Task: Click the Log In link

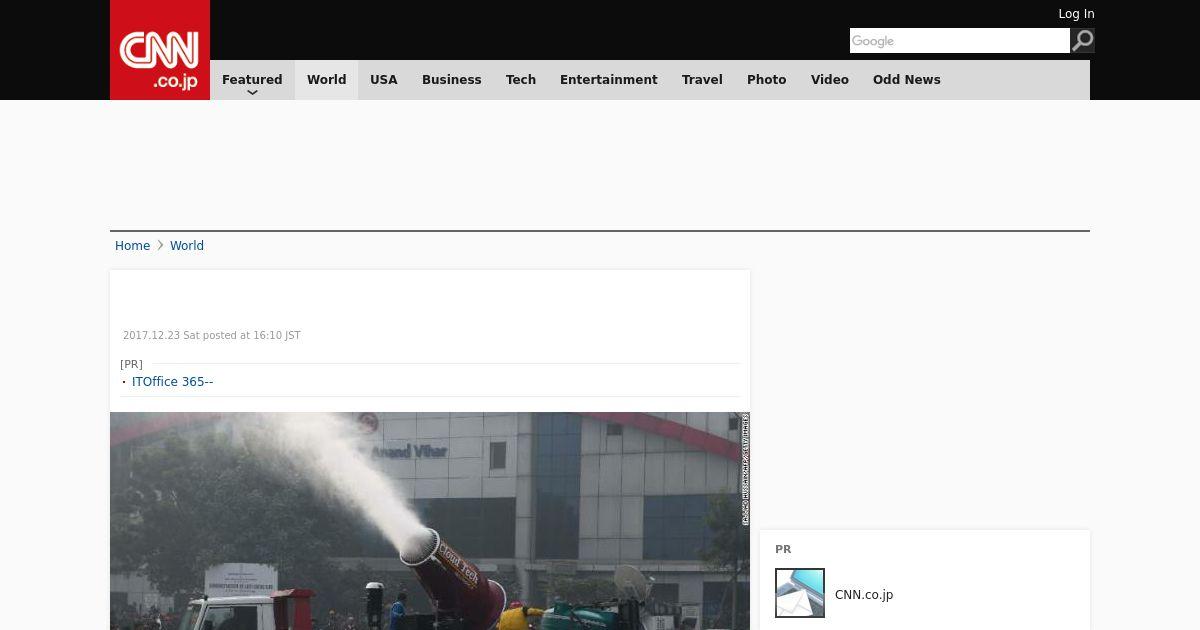Action: (1076, 14)
